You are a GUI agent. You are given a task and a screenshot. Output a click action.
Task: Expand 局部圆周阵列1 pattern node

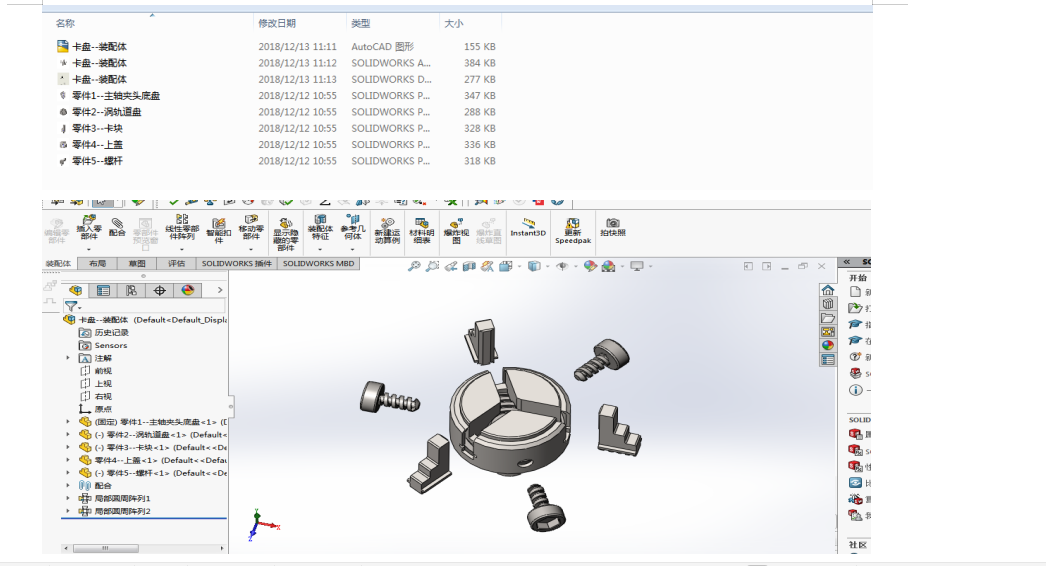coord(68,498)
